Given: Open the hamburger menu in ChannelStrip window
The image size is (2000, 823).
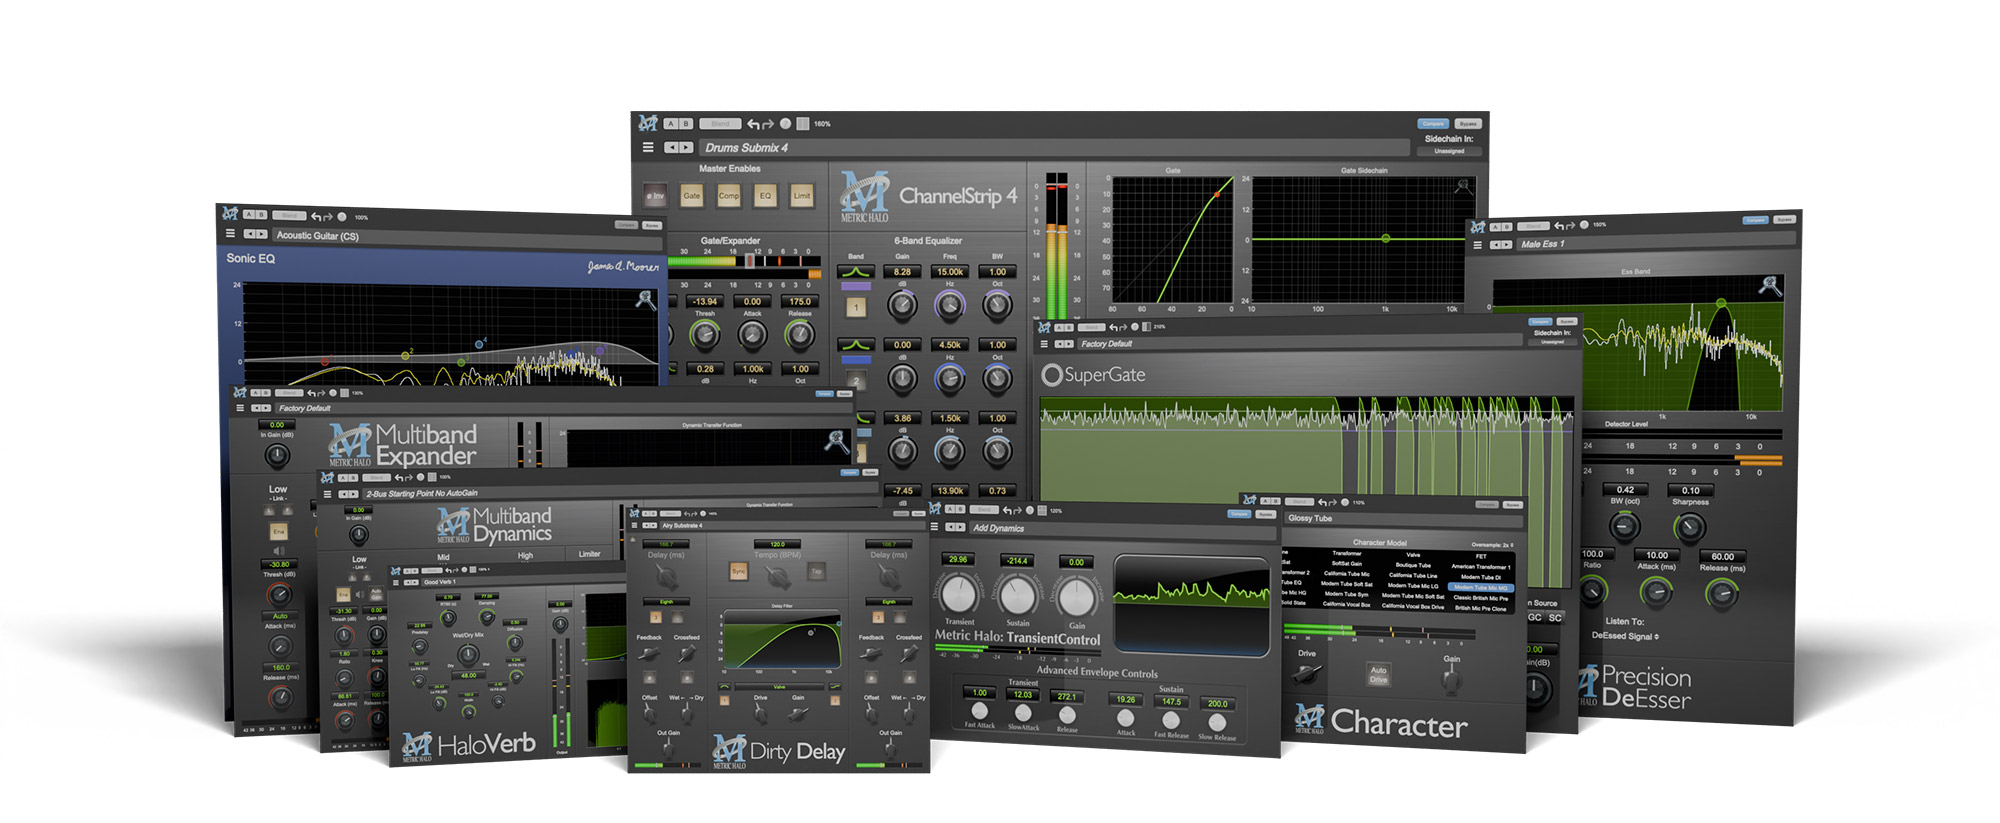Looking at the screenshot, I should (x=648, y=147).
